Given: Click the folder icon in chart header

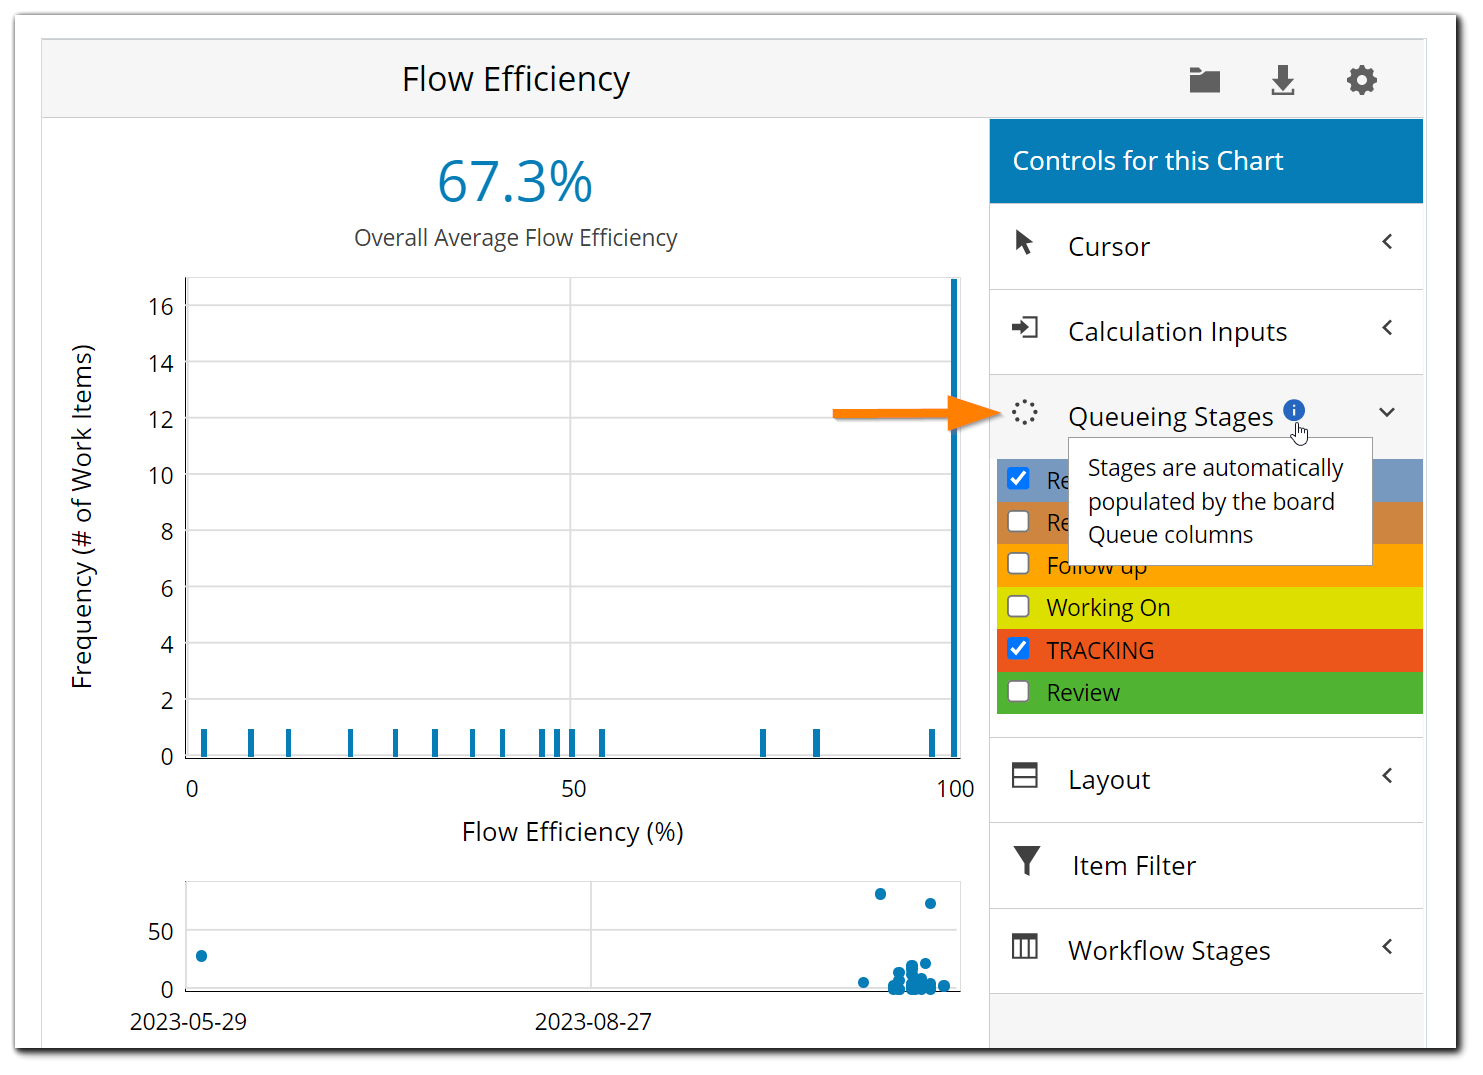Looking at the screenshot, I should pos(1204,80).
